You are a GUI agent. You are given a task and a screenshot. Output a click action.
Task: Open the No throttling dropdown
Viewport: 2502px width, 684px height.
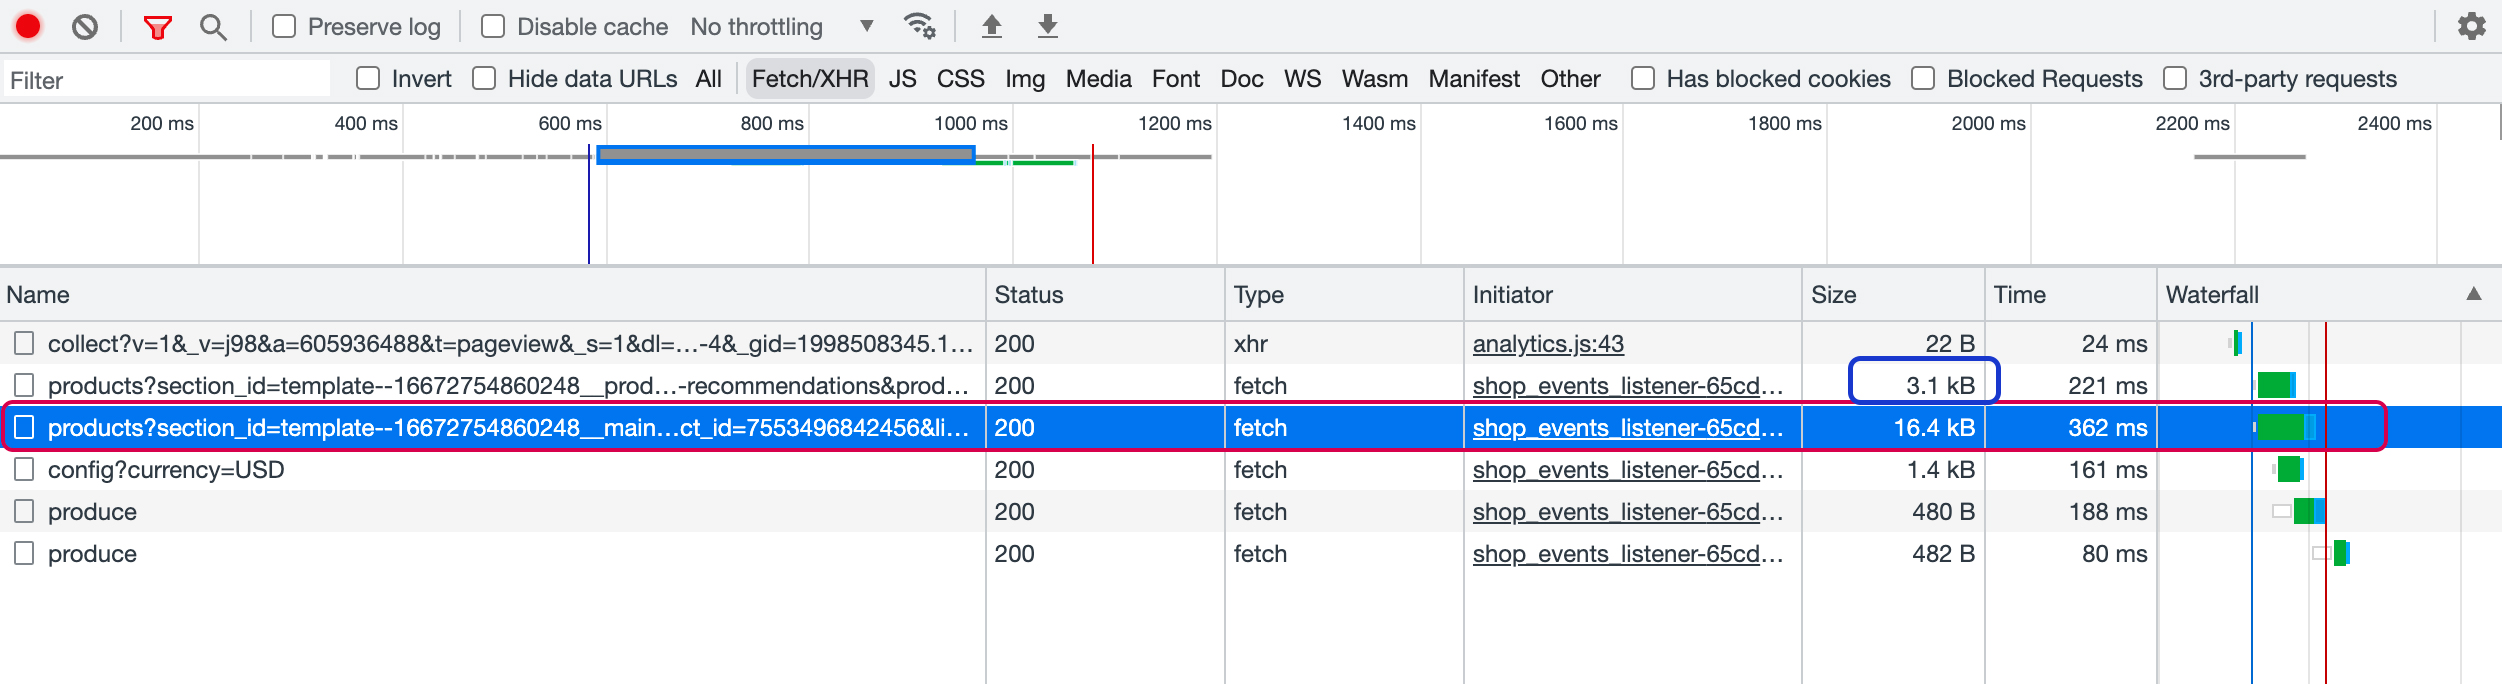tap(782, 27)
